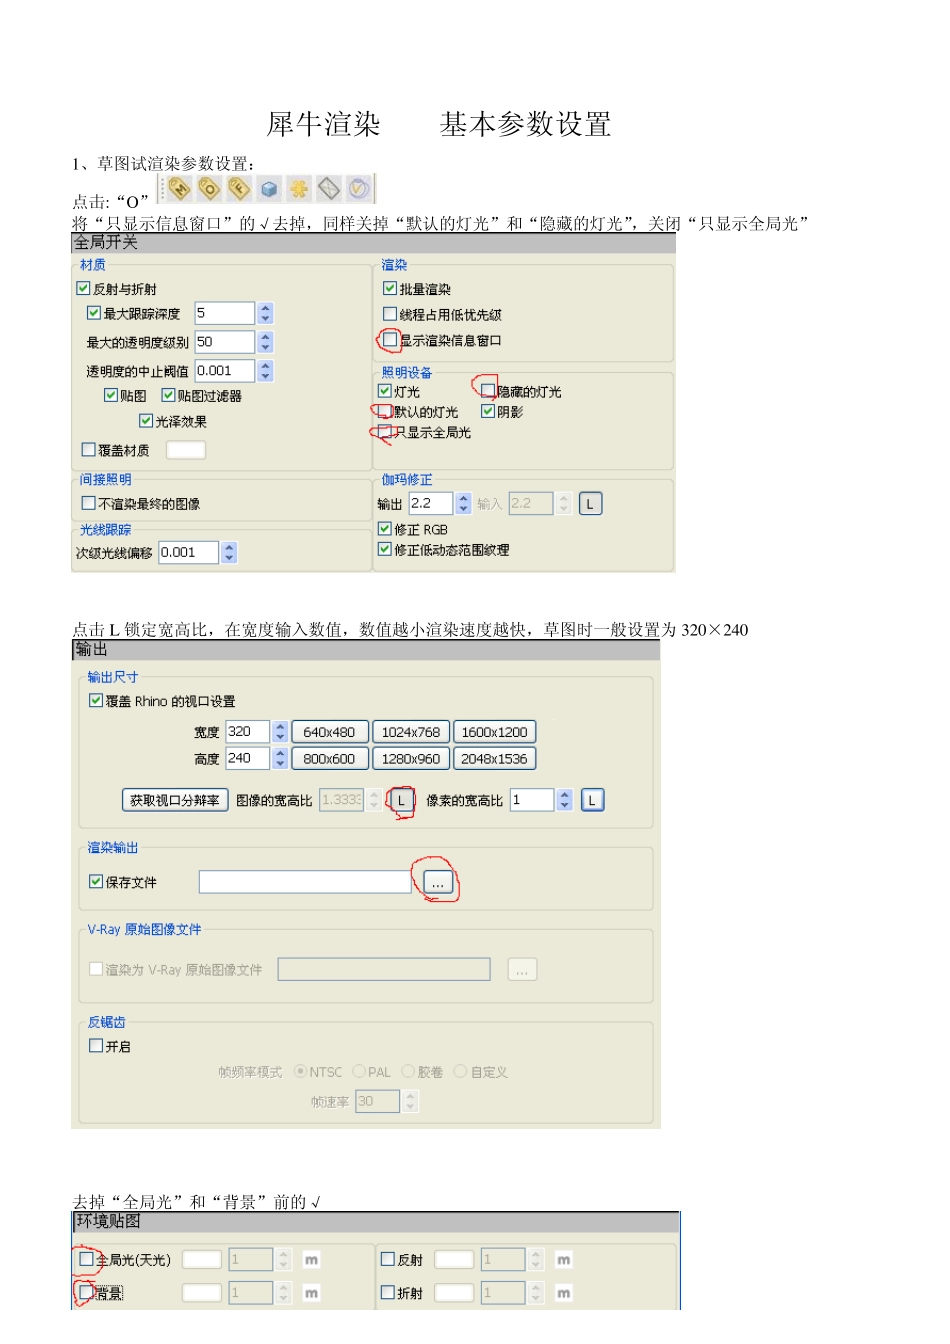Enable the 线程占用低优先级 checkbox
Image resolution: width=950 pixels, height=1344 pixels.
[390, 314]
